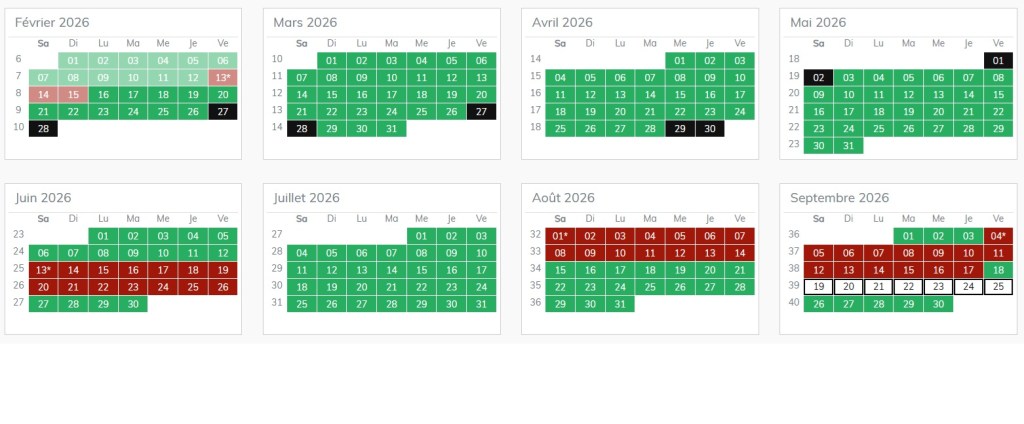The height and width of the screenshot is (424, 1024).
Task: Select white-outlined 19 in Septembre 2026
Action: (819, 287)
